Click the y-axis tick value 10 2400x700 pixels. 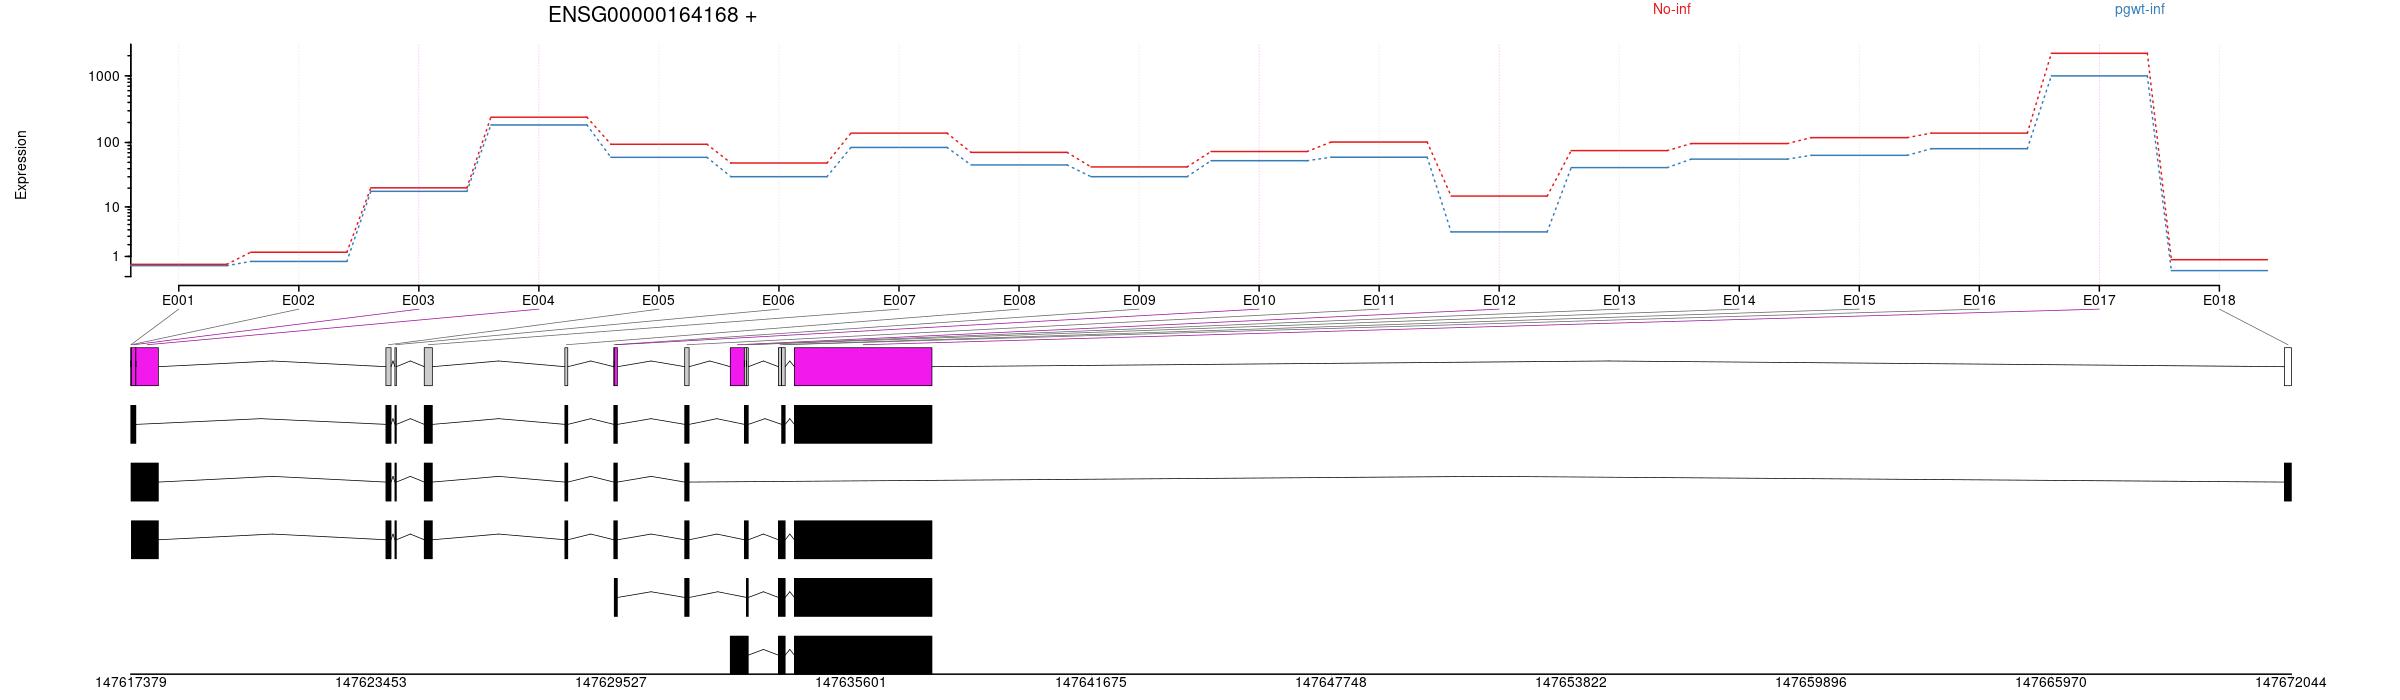(x=112, y=208)
